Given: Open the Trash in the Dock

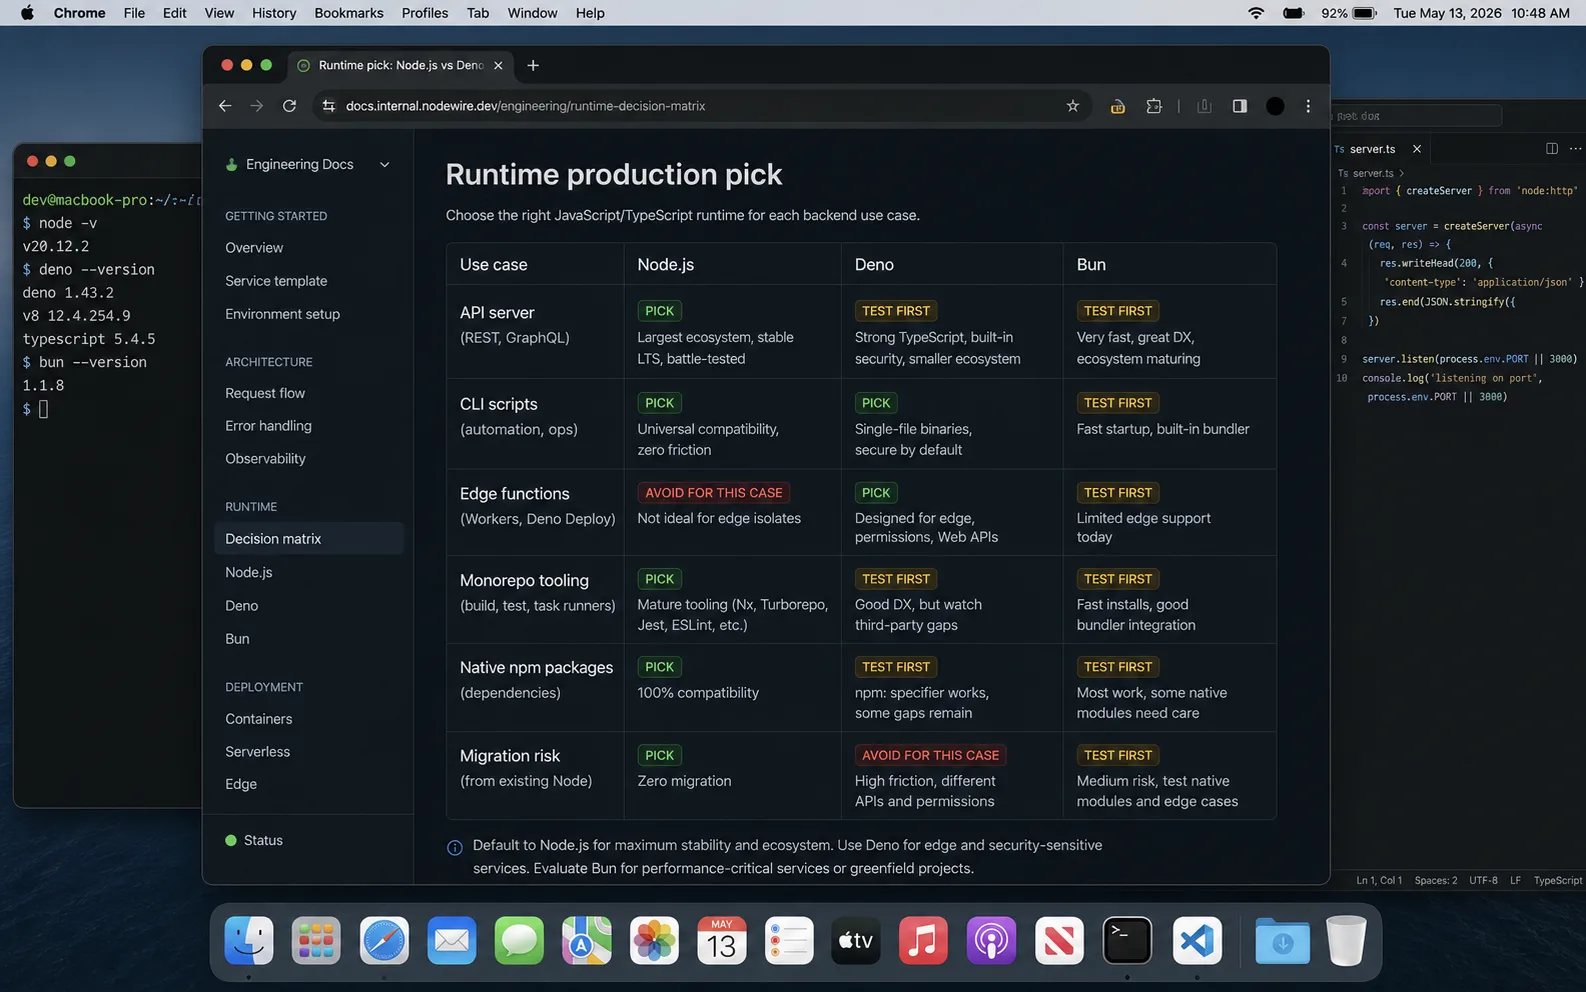Looking at the screenshot, I should tap(1346, 940).
